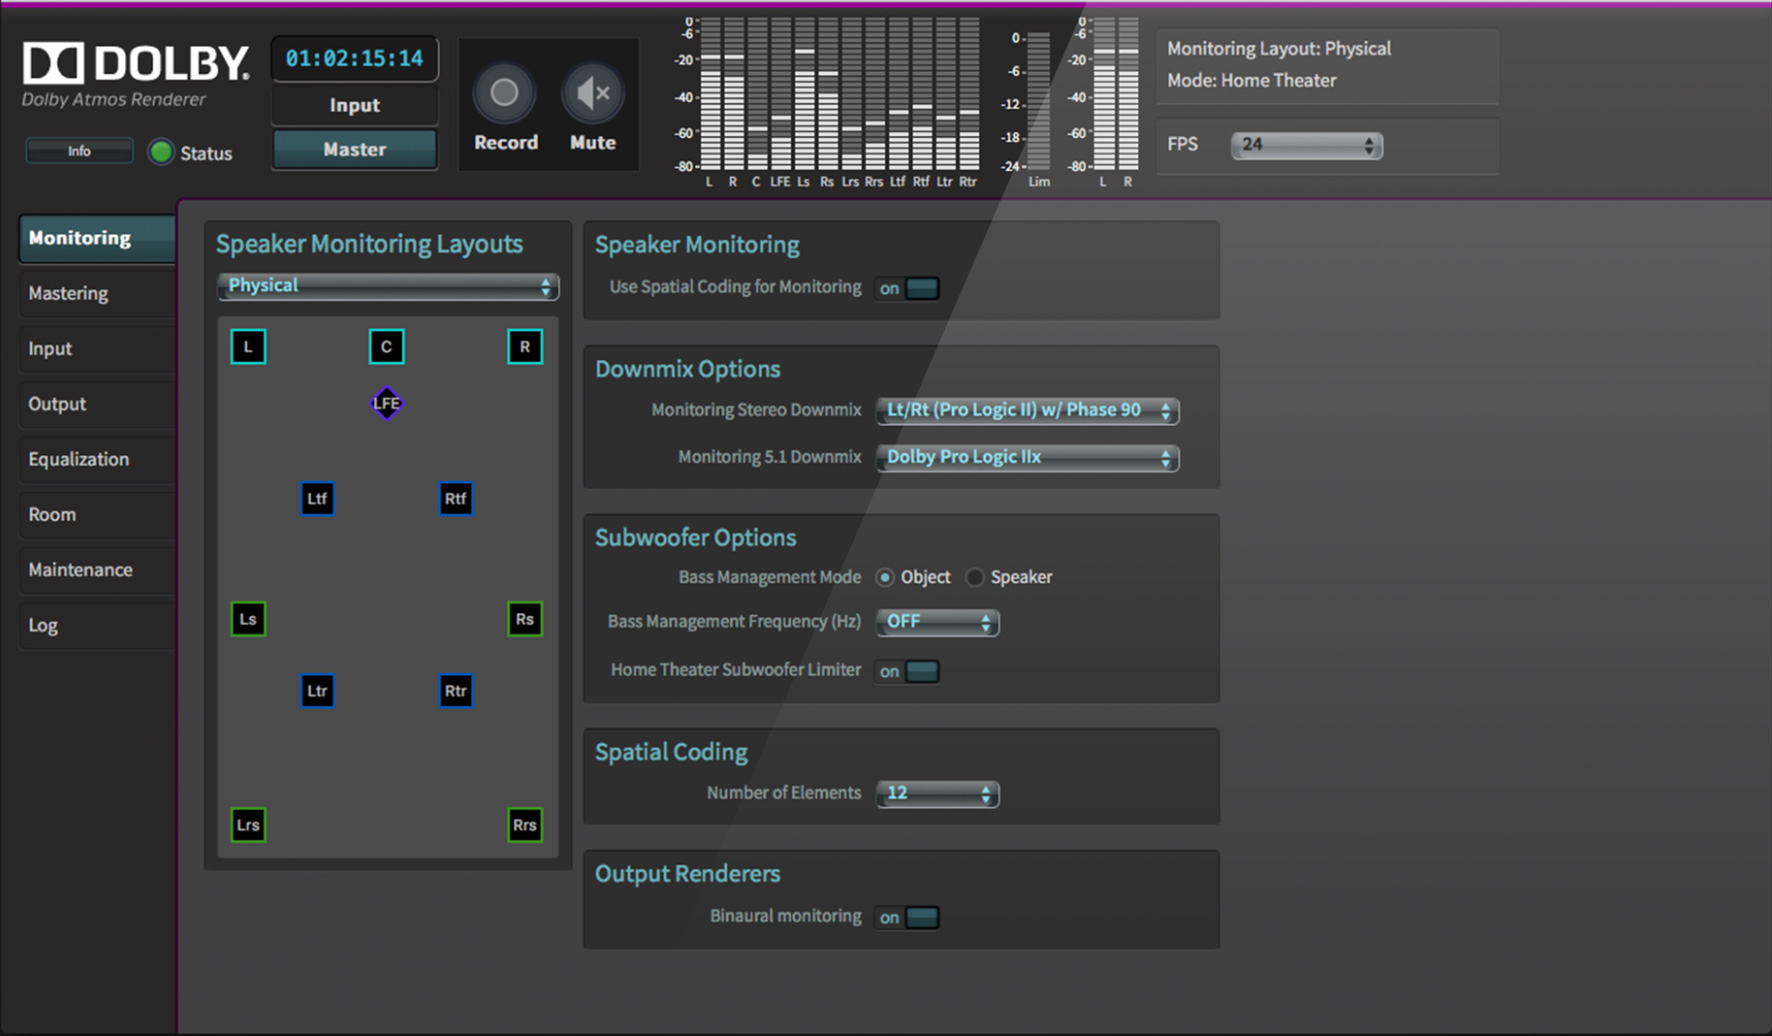Screen dimensions: 1772x1036
Task: Click the Info button
Action: pyautogui.click(x=78, y=151)
